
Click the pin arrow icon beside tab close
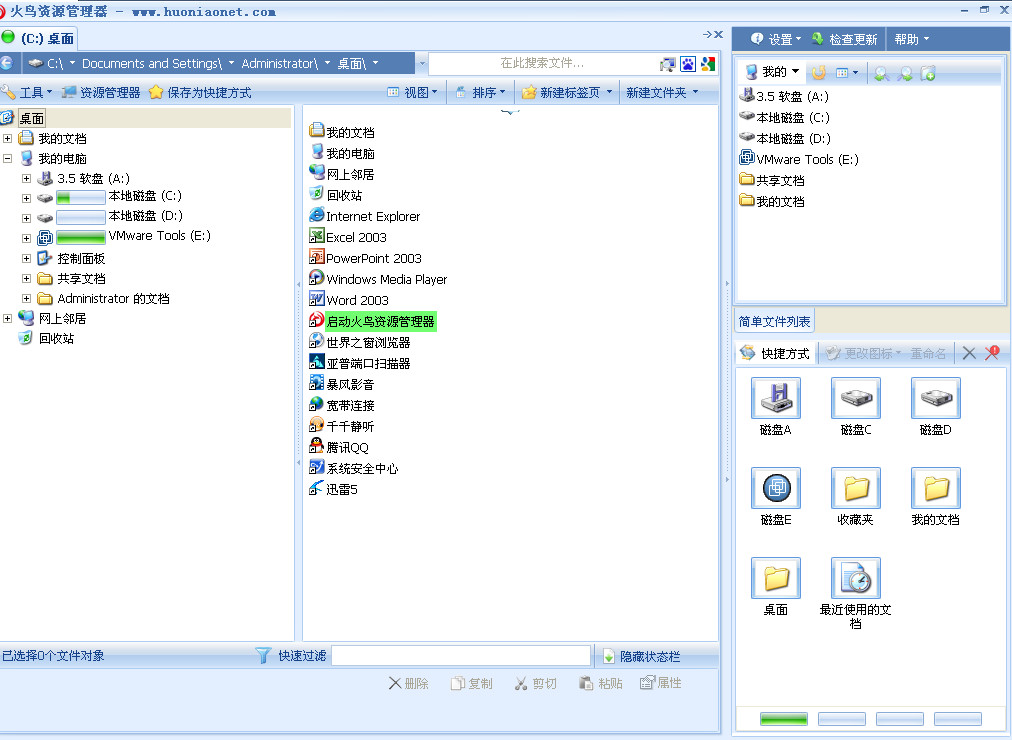[x=707, y=34]
